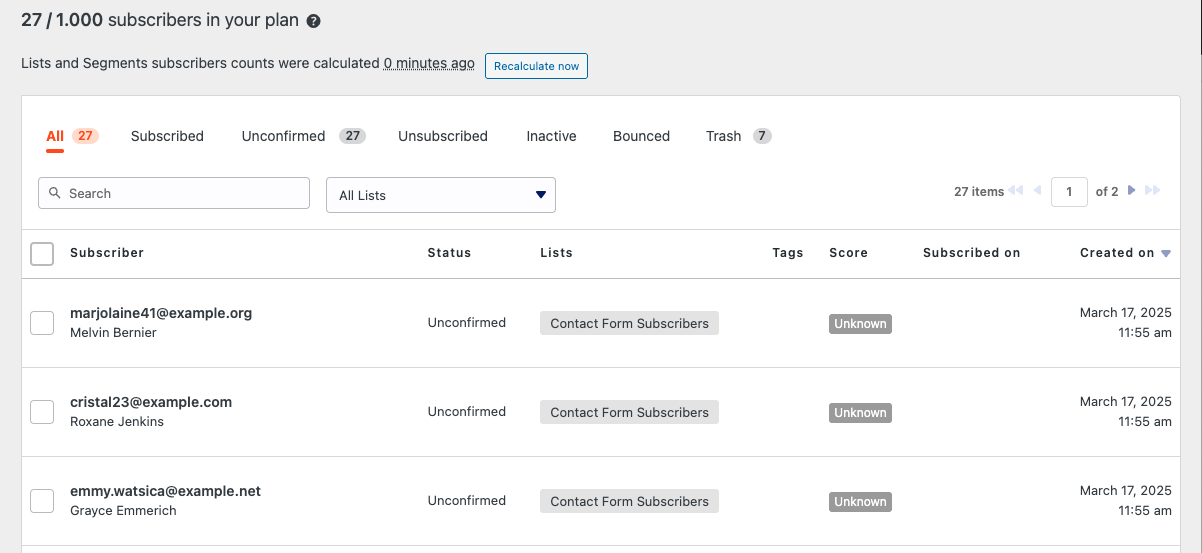The height and width of the screenshot is (553, 1202).
Task: Select checkbox for marjolaine41@example.org
Action: pyautogui.click(x=42, y=323)
